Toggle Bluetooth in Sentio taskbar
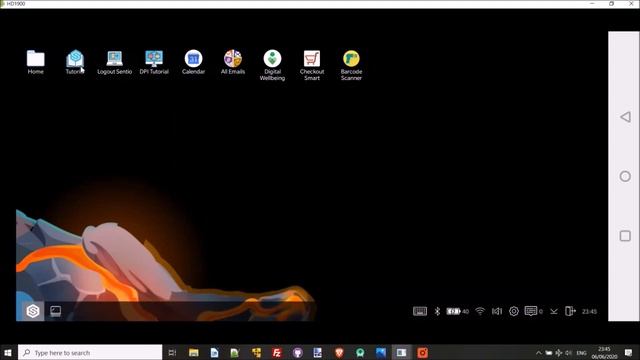The image size is (640, 360). (x=437, y=311)
